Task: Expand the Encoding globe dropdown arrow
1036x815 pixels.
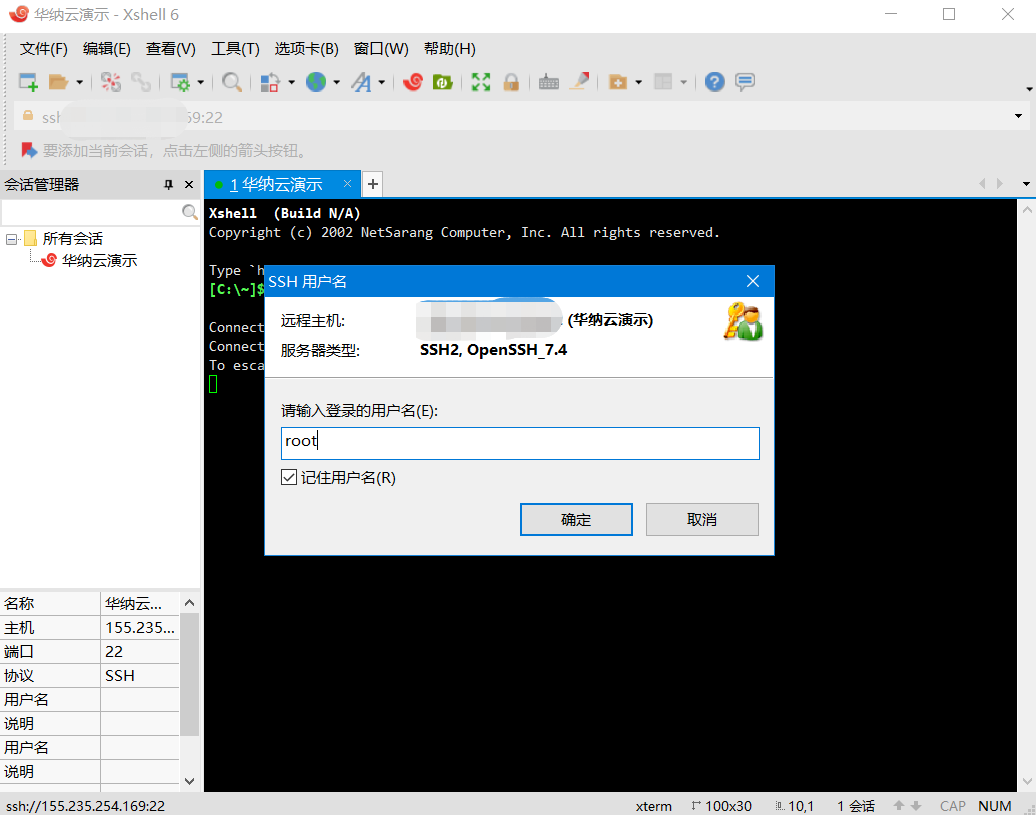Action: click(x=336, y=83)
